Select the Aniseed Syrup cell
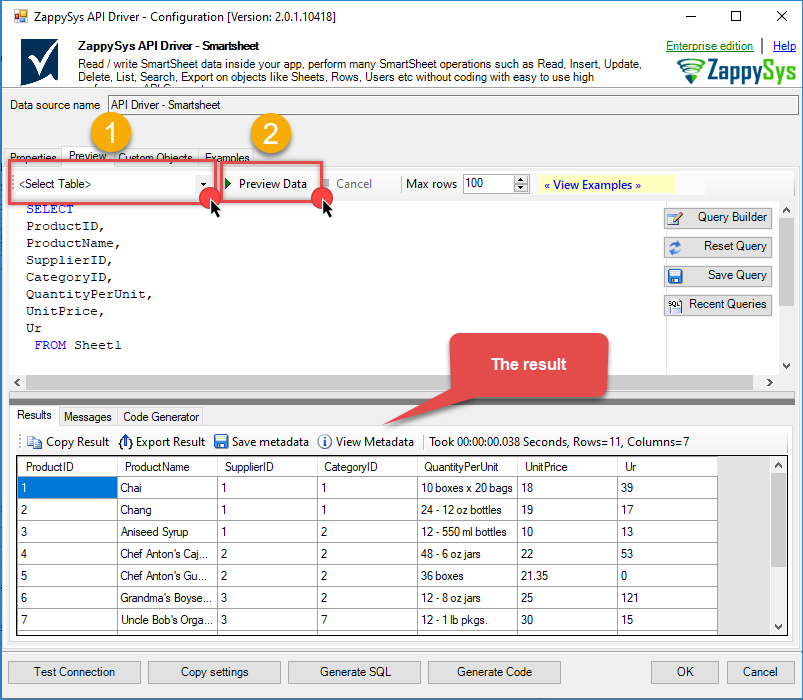 coord(167,532)
